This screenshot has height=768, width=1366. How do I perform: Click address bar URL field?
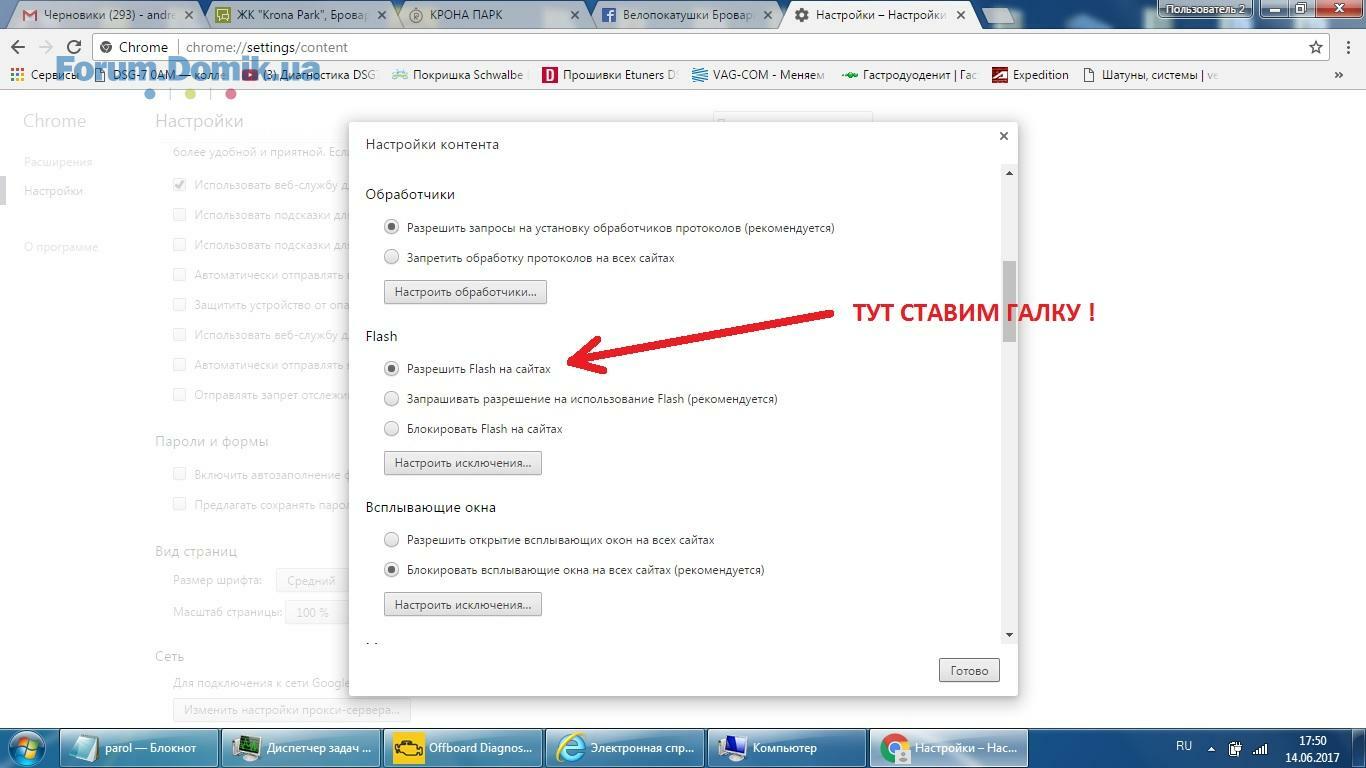[700, 47]
